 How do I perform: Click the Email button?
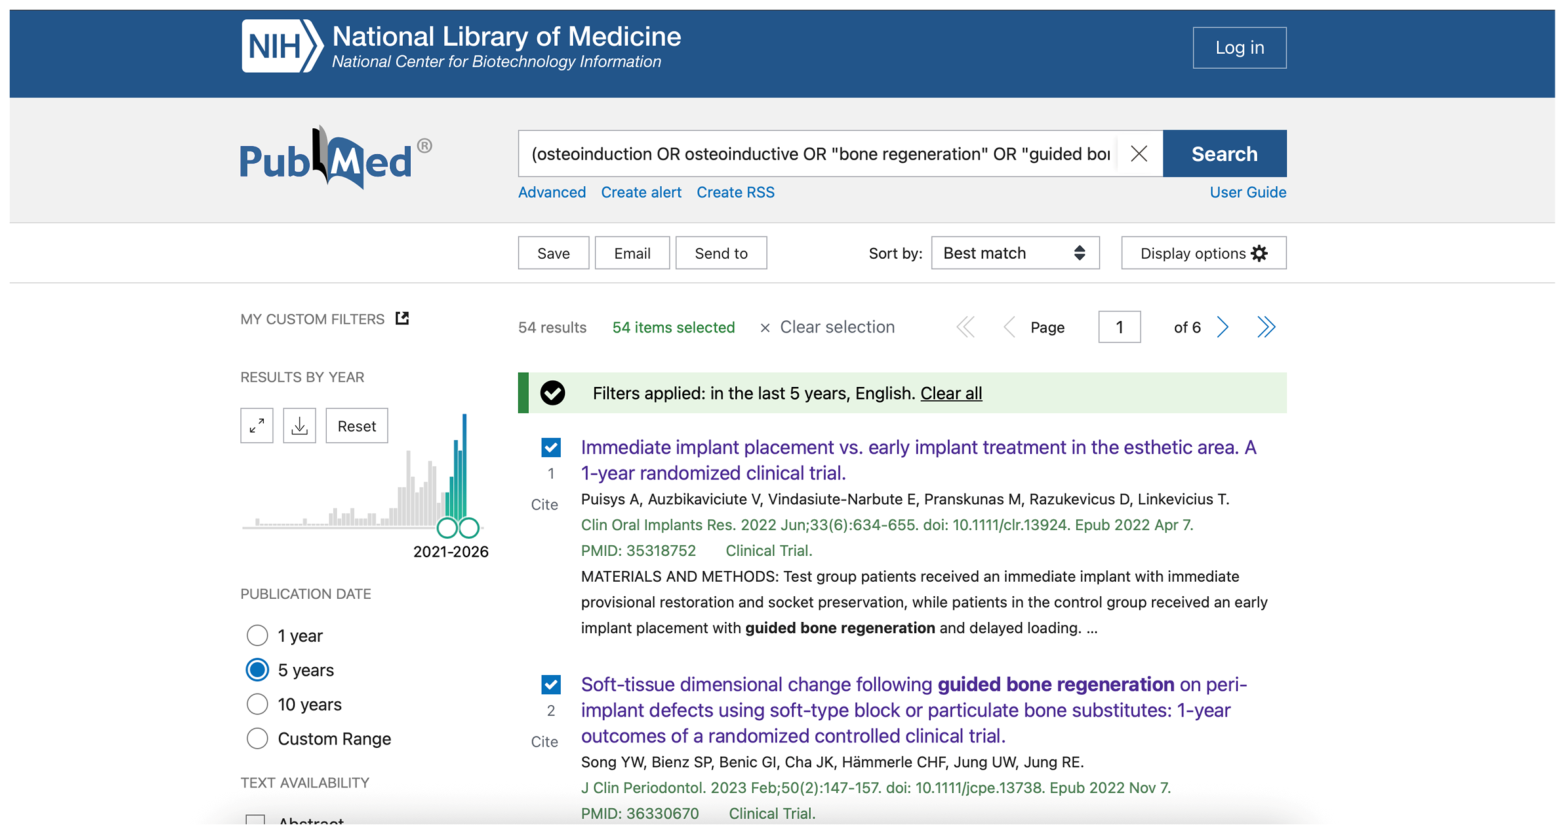tap(632, 253)
